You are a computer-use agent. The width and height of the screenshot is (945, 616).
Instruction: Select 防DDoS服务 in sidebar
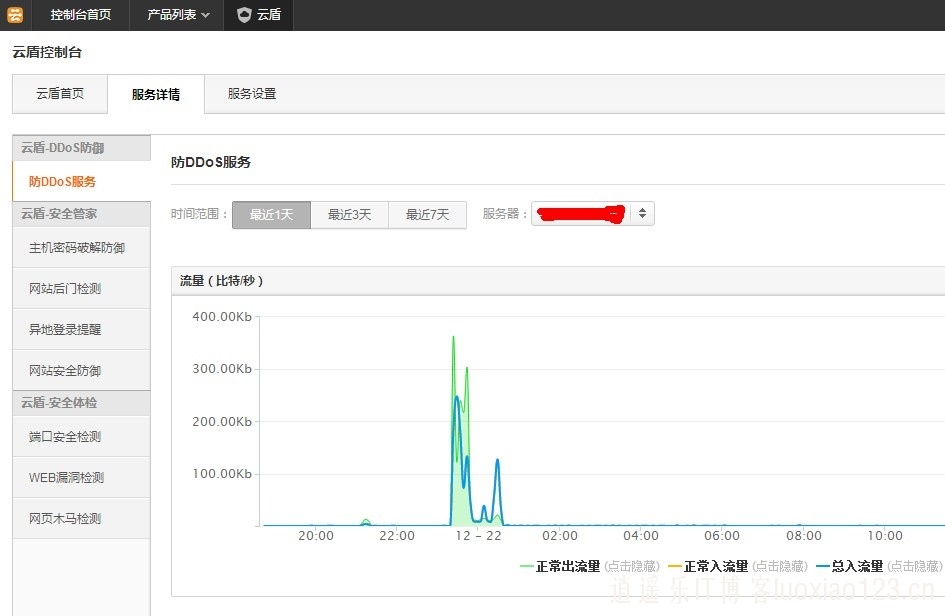coord(81,181)
